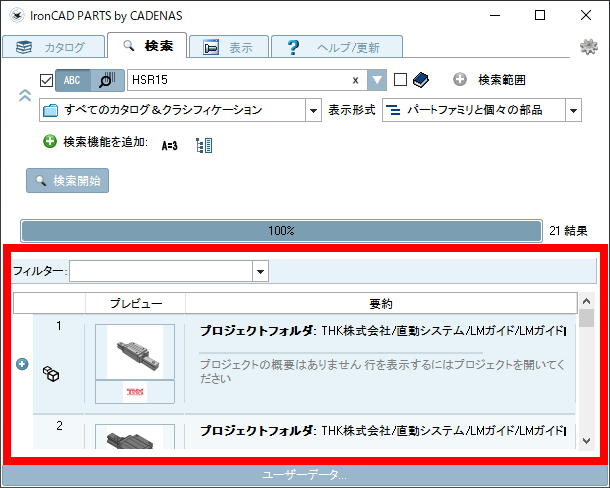Click row 1 プロジェクトフォルダ path text
Image resolution: width=610 pixels, height=488 pixels.
pos(383,331)
